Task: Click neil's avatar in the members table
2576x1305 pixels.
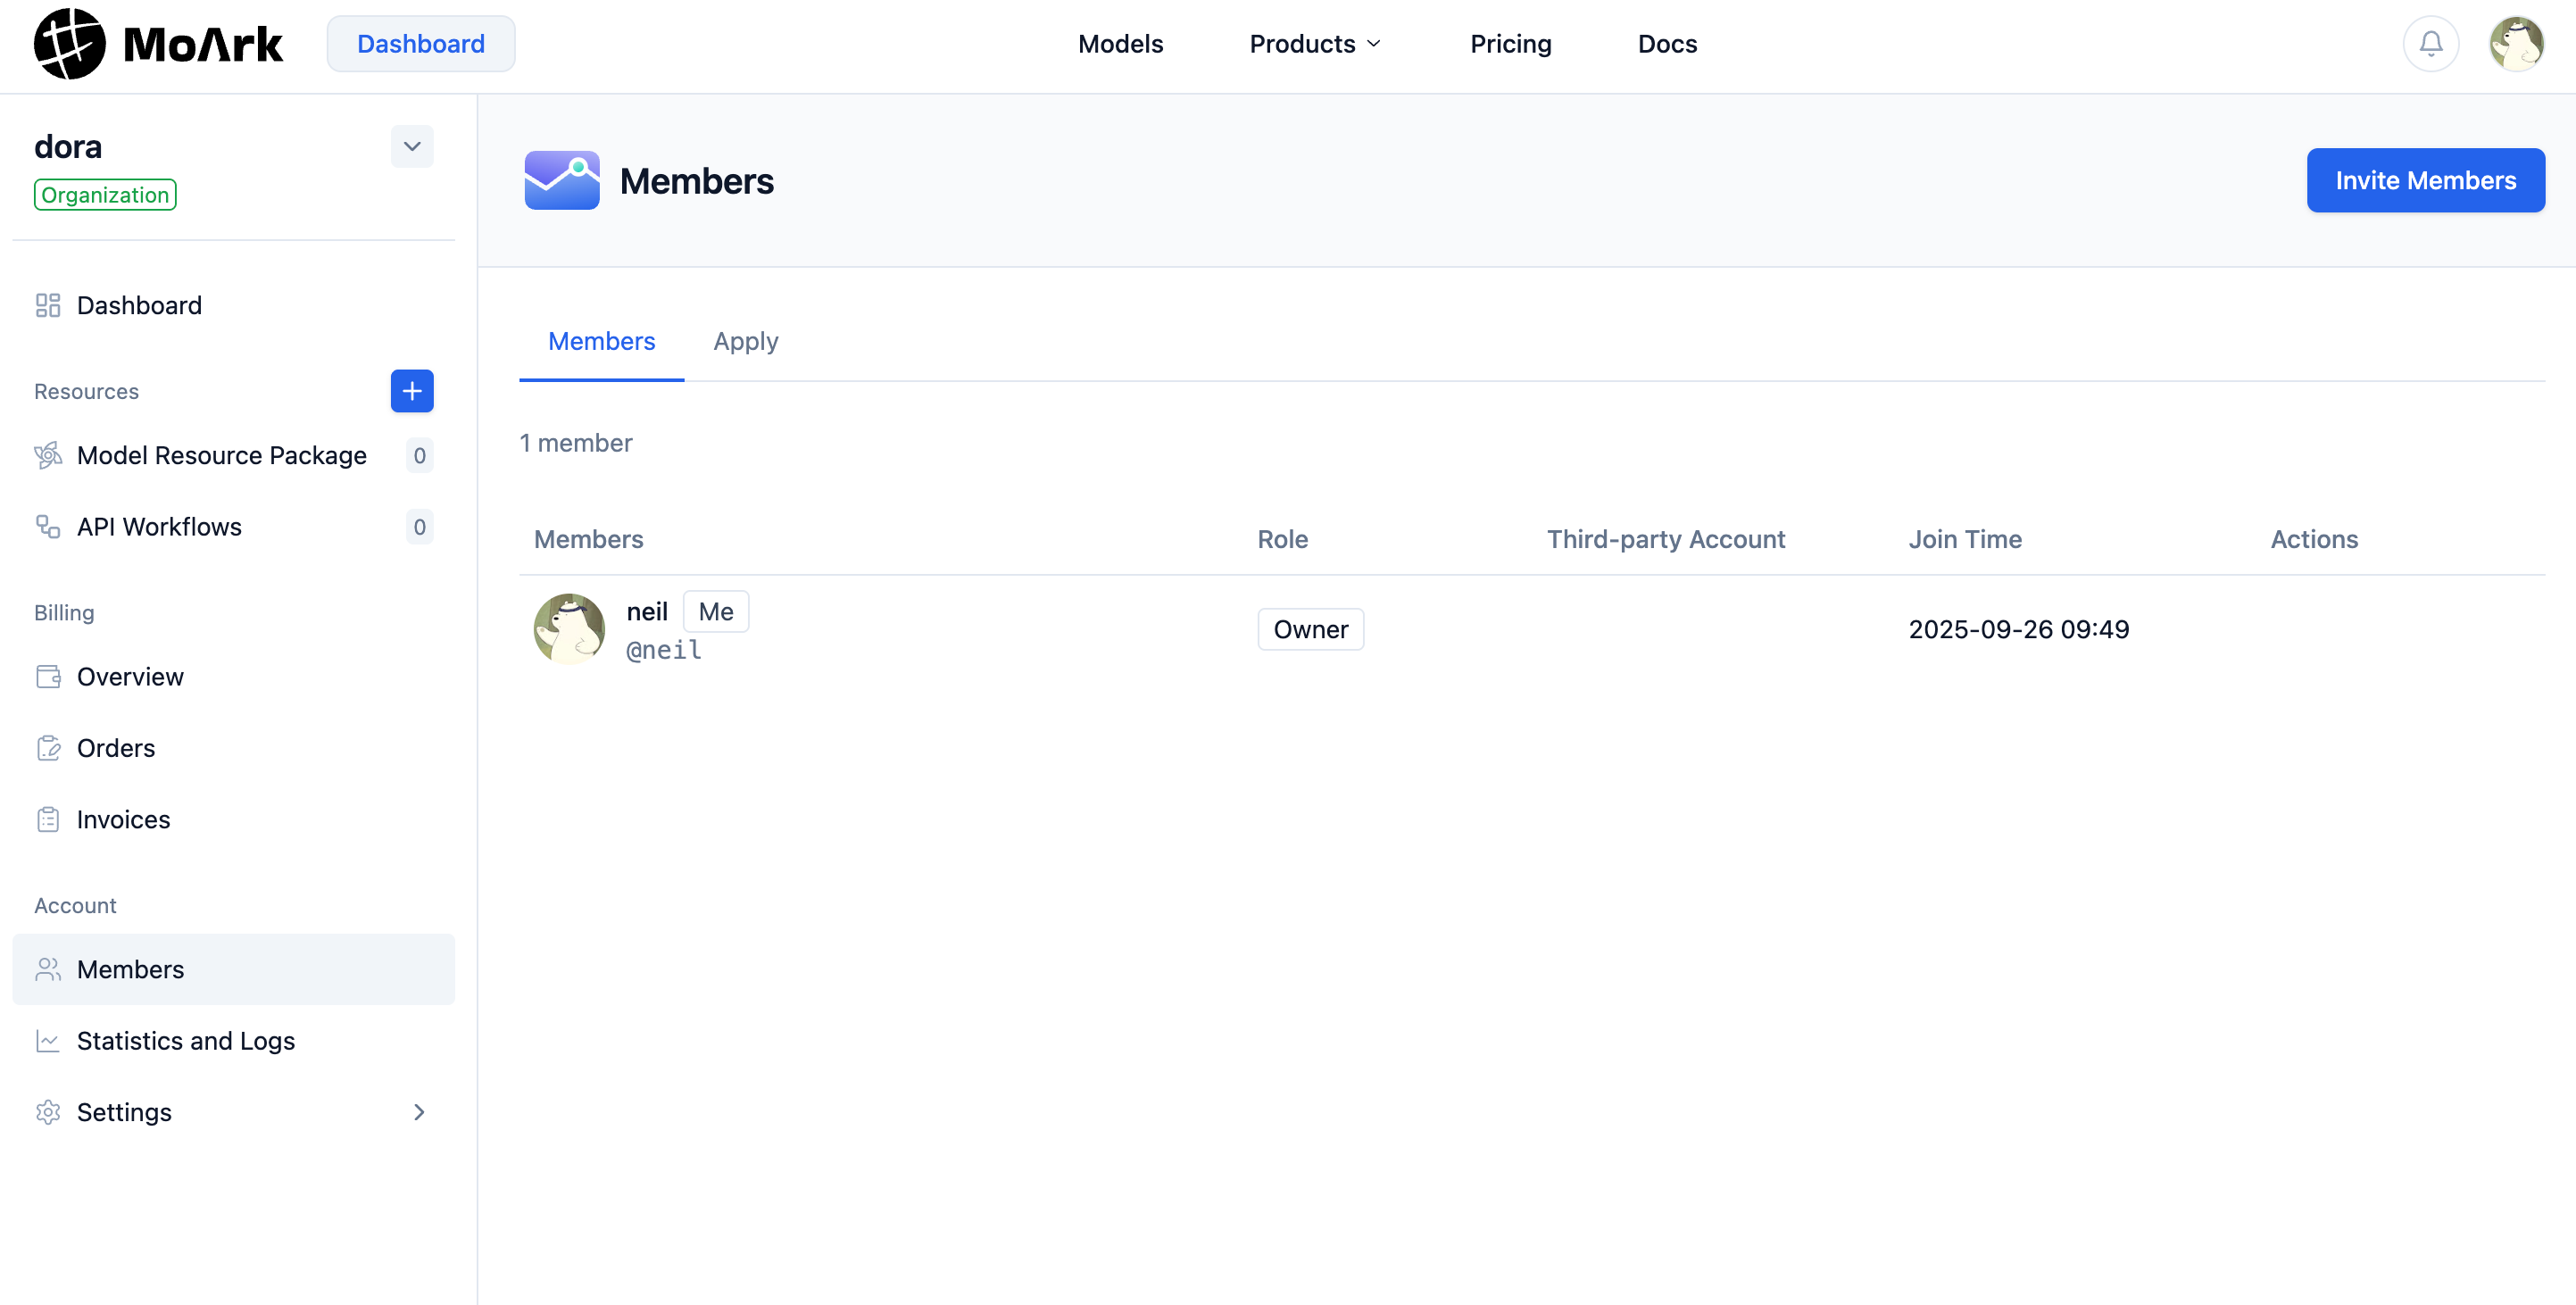Action: point(569,629)
